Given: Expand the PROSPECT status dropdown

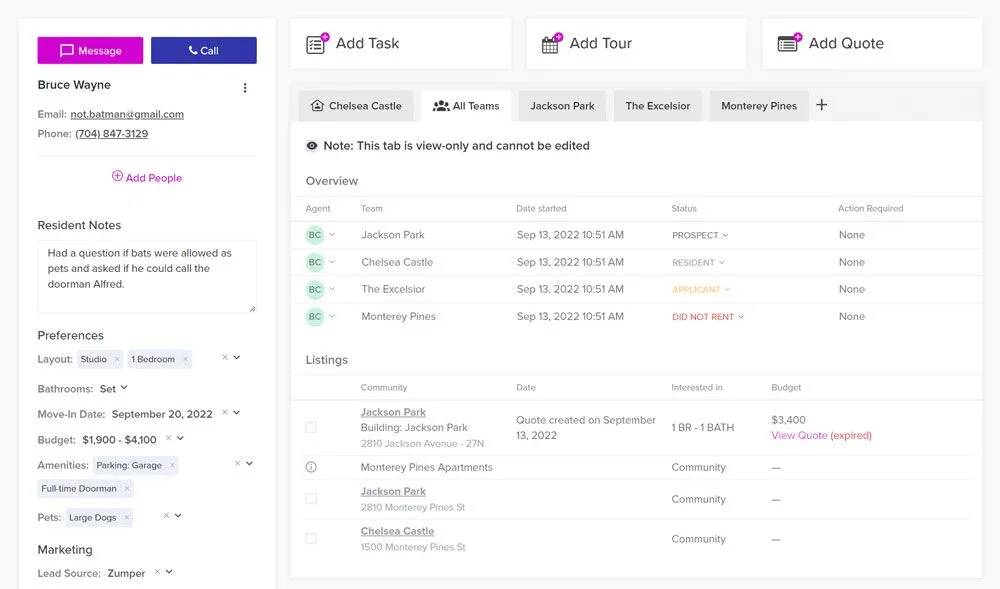Looking at the screenshot, I should (x=700, y=235).
